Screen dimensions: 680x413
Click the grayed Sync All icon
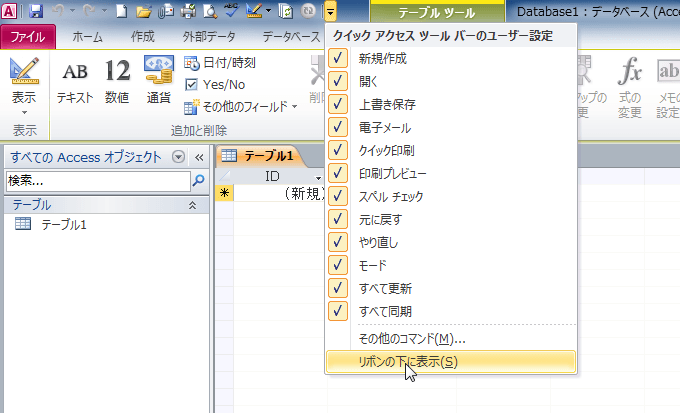tap(307, 11)
